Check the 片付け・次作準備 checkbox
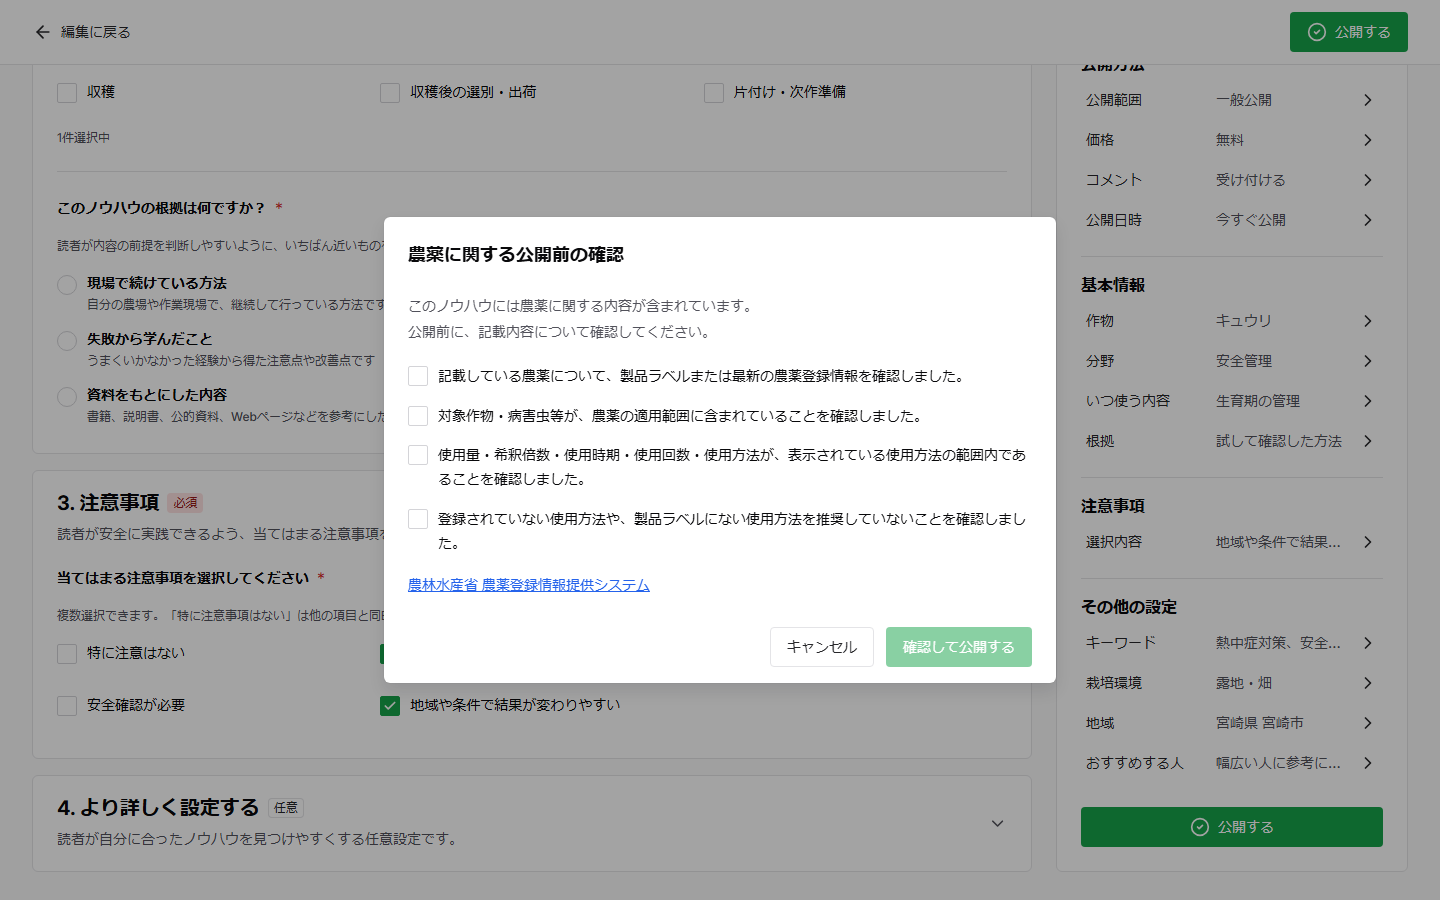This screenshot has height=900, width=1440. coord(714,93)
